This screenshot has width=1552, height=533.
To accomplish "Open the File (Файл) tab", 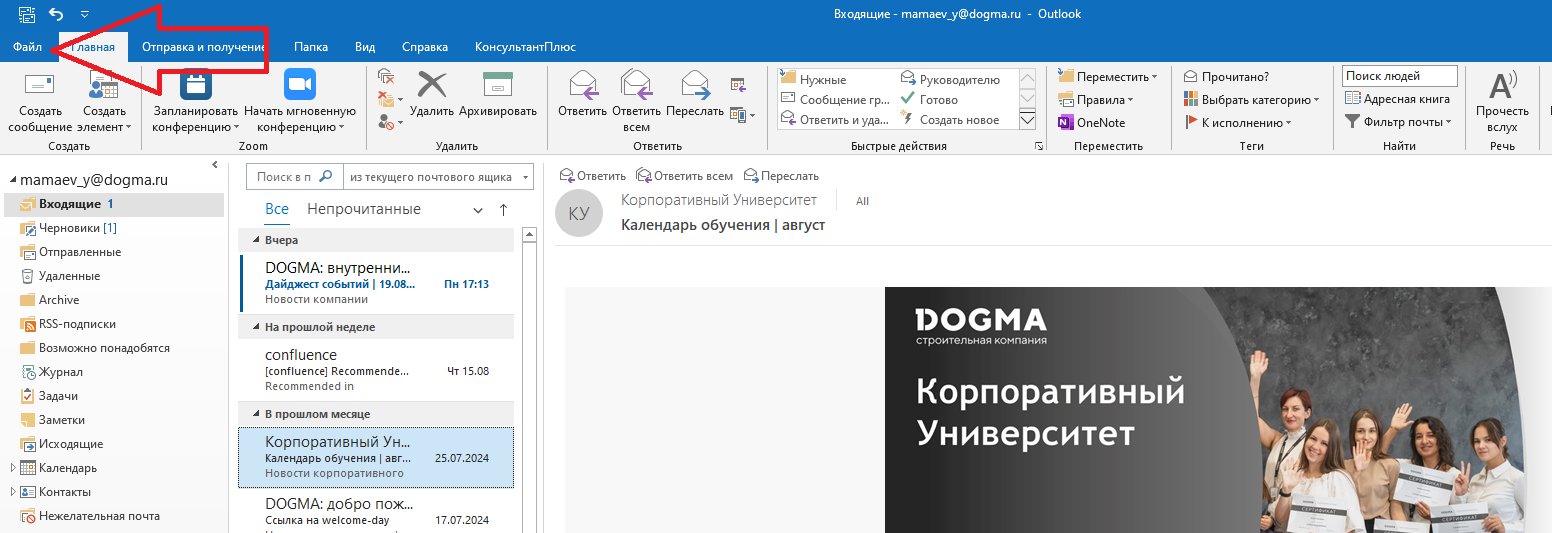I will click(27, 47).
